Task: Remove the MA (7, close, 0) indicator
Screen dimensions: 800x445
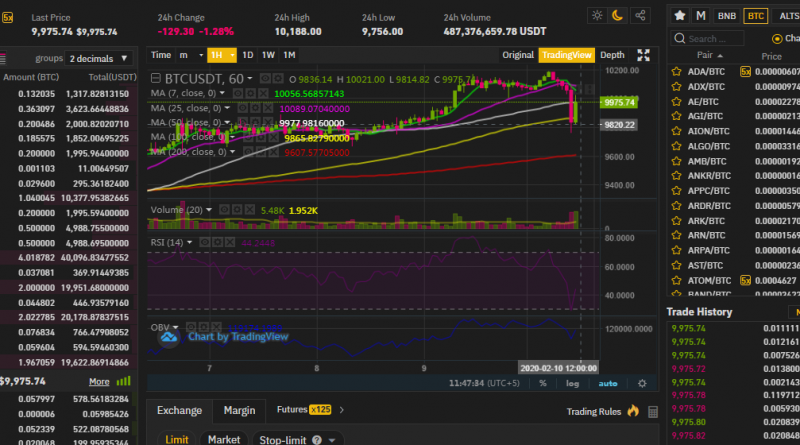Action: pos(263,93)
